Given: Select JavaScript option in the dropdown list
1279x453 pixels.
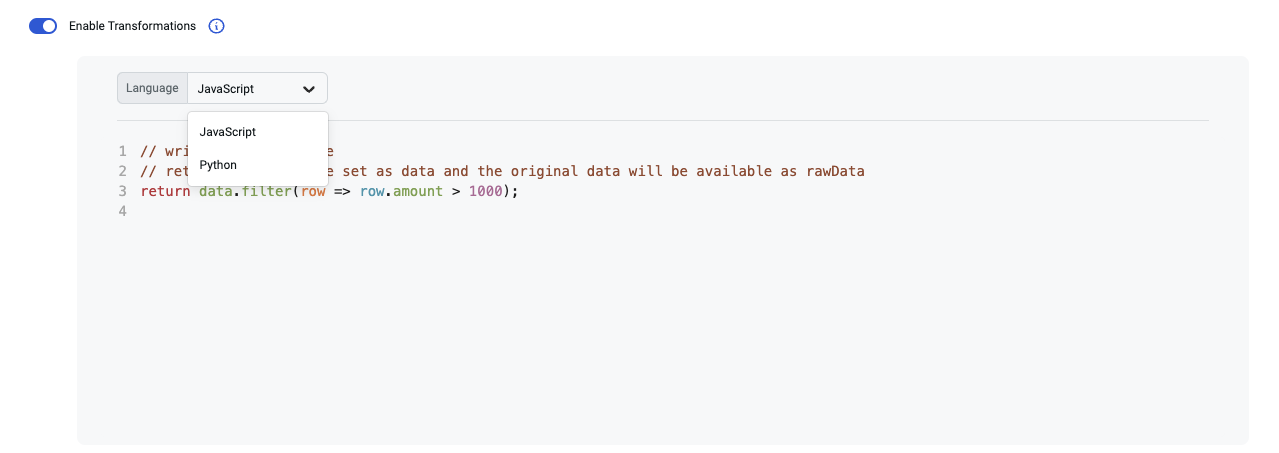Looking at the screenshot, I should click(x=228, y=132).
